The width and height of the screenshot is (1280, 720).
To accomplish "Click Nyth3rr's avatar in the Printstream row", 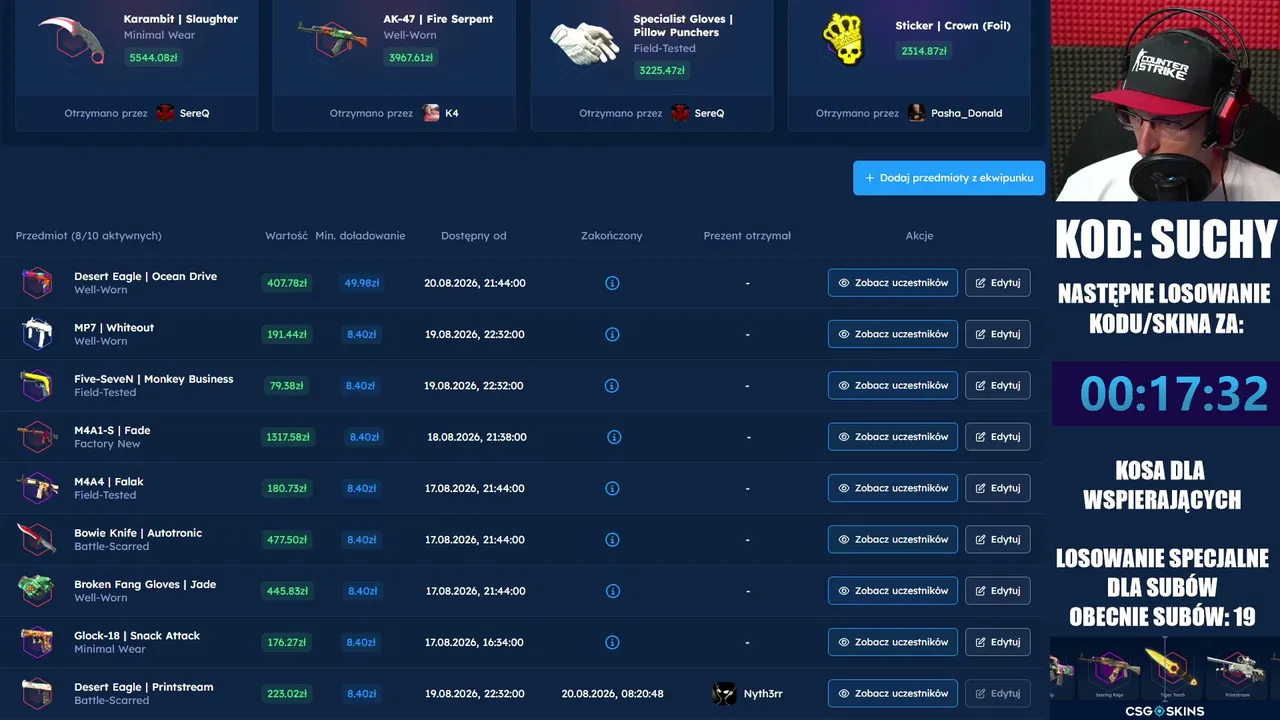I will tap(724, 693).
